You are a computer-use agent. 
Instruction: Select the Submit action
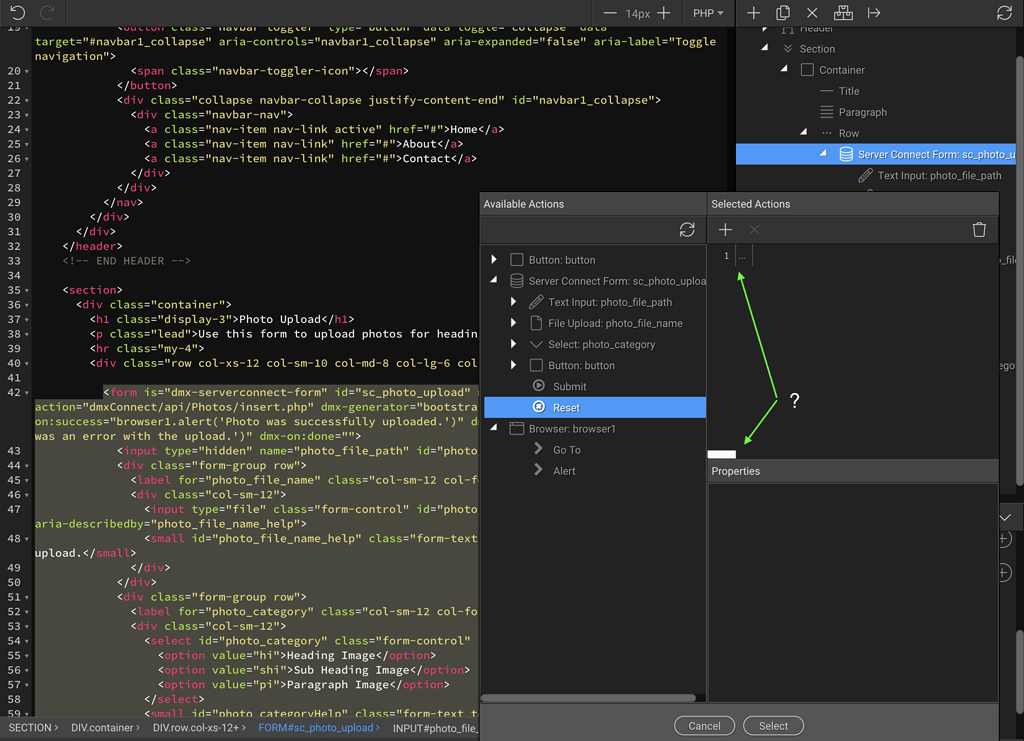[569, 386]
